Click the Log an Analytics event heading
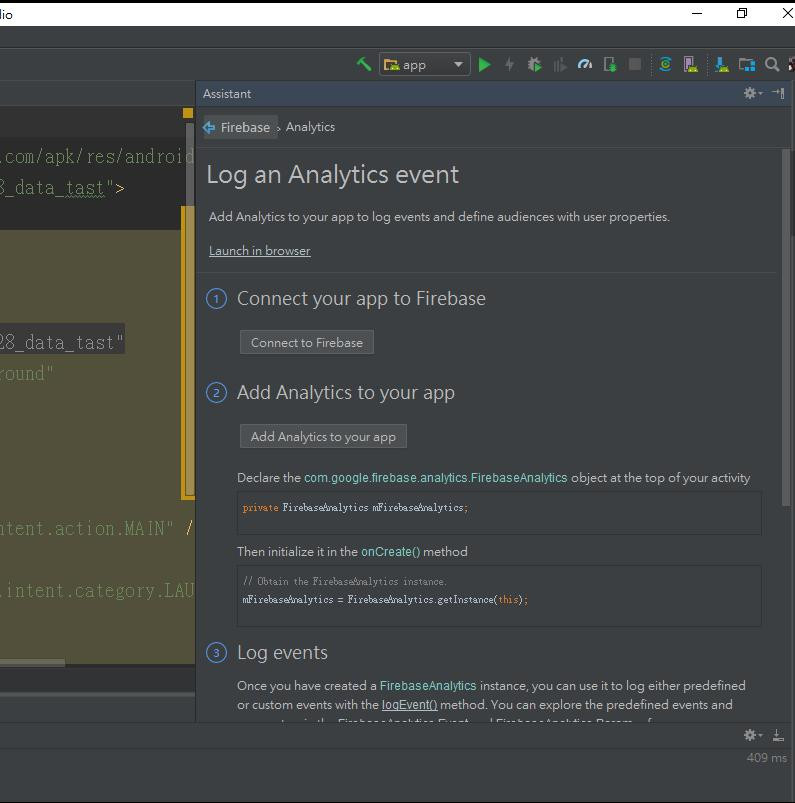795x803 pixels. (332, 175)
